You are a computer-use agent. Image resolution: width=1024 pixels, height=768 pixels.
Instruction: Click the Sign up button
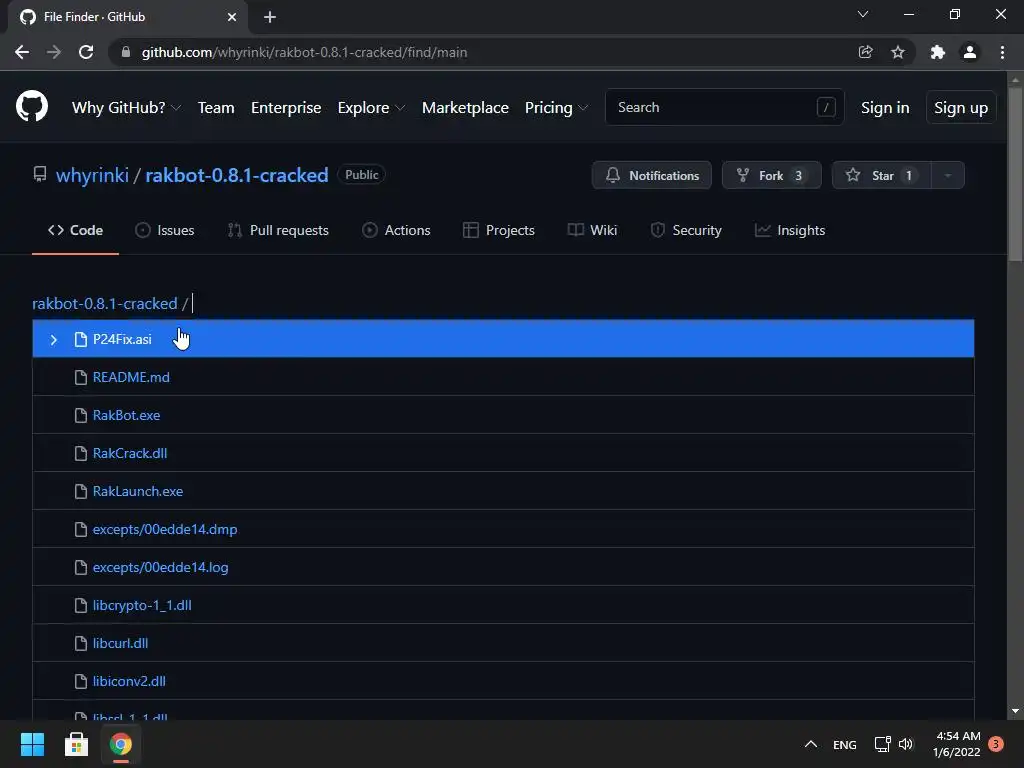961,108
